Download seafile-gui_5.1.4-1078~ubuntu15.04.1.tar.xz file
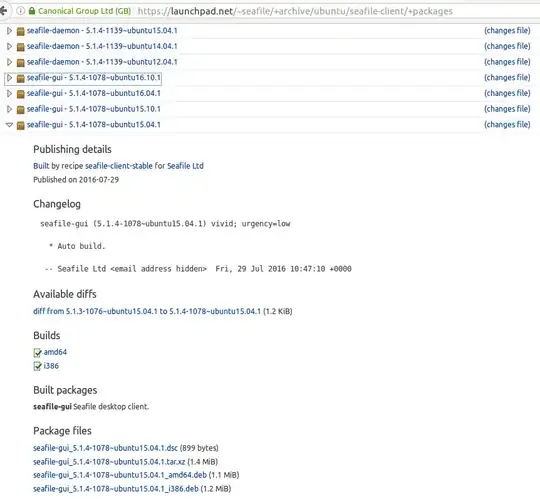This screenshot has height=499, width=540. (109, 461)
